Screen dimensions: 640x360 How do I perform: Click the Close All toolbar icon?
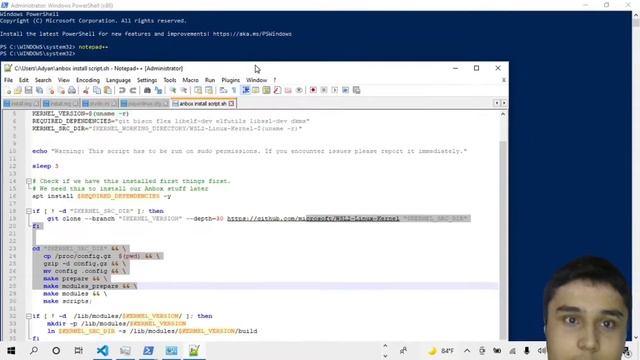coord(61,90)
